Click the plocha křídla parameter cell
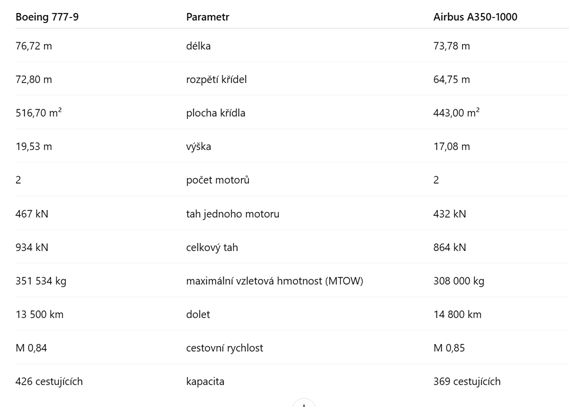The image size is (571, 409). click(216, 113)
